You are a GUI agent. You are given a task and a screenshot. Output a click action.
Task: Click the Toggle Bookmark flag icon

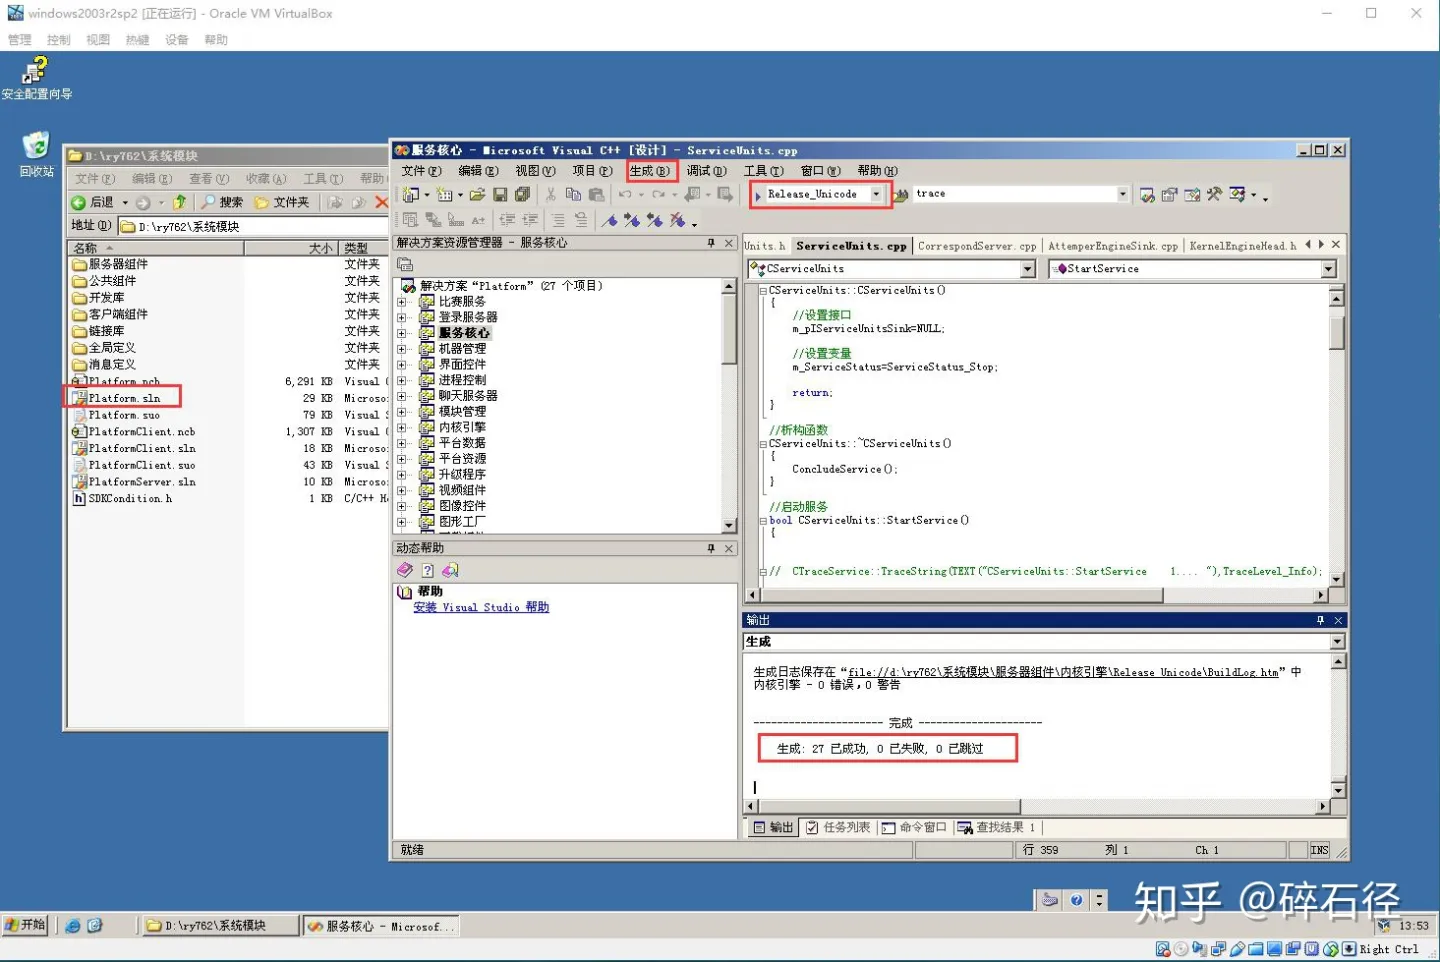609,220
